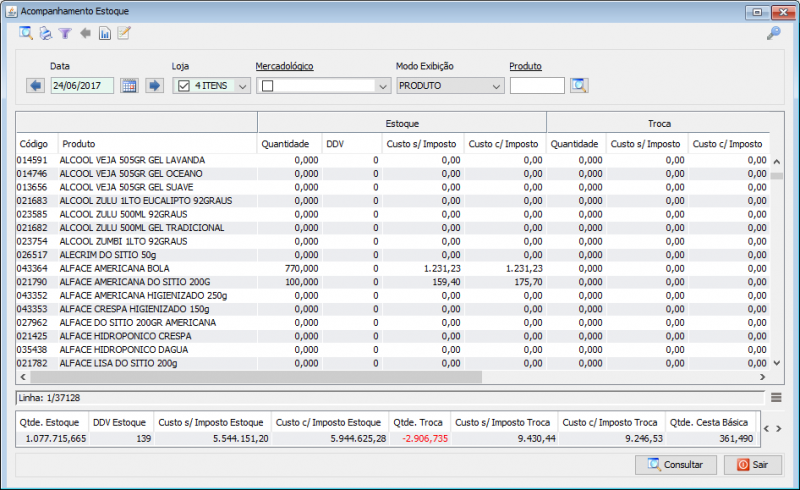The image size is (800, 490).
Task: Sort by the Produto column header
Action: 158,144
